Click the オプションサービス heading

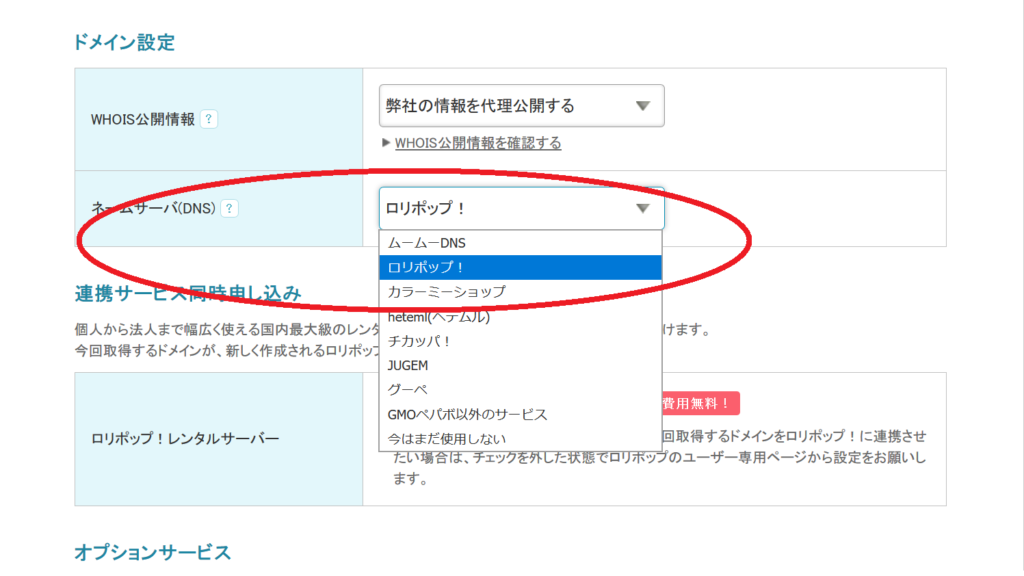152,552
